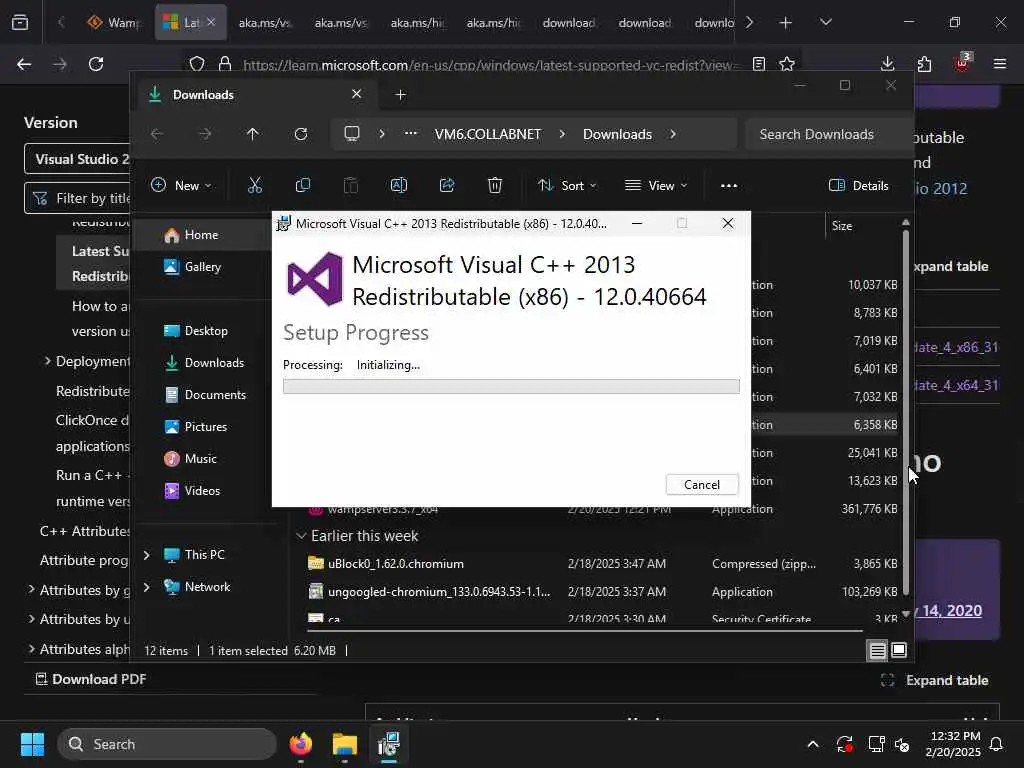Image resolution: width=1024 pixels, height=768 pixels.
Task: Close the Downloads Explorer tab
Action: pyautogui.click(x=357, y=94)
